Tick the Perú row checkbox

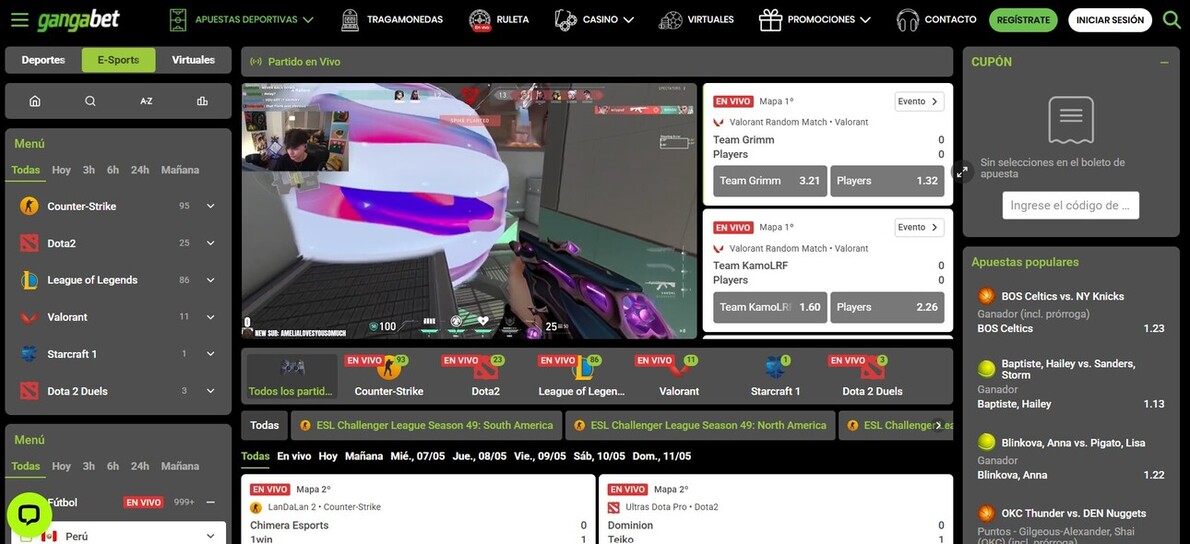[27, 537]
